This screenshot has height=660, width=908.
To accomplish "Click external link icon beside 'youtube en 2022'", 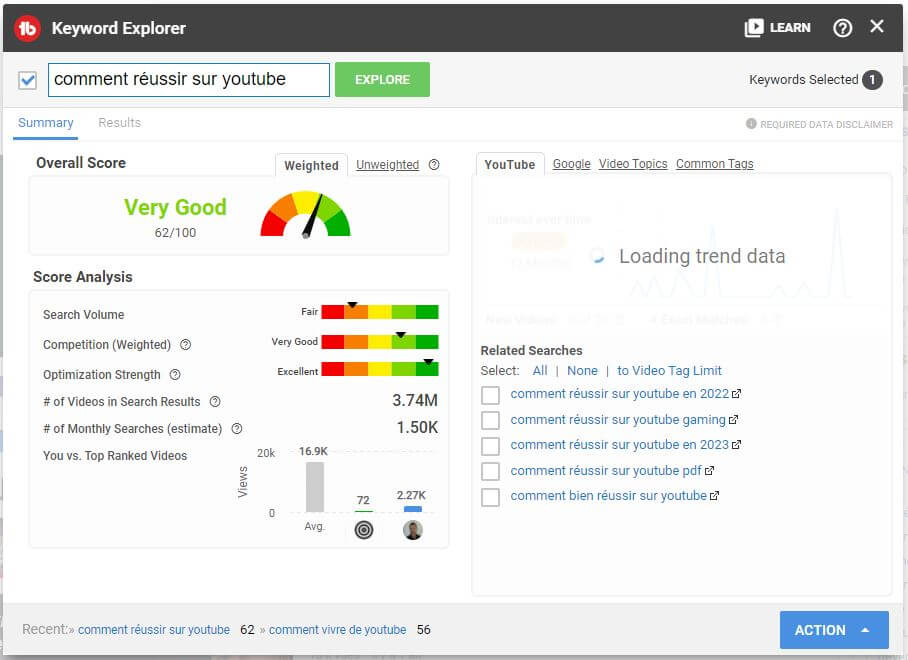I will (736, 394).
